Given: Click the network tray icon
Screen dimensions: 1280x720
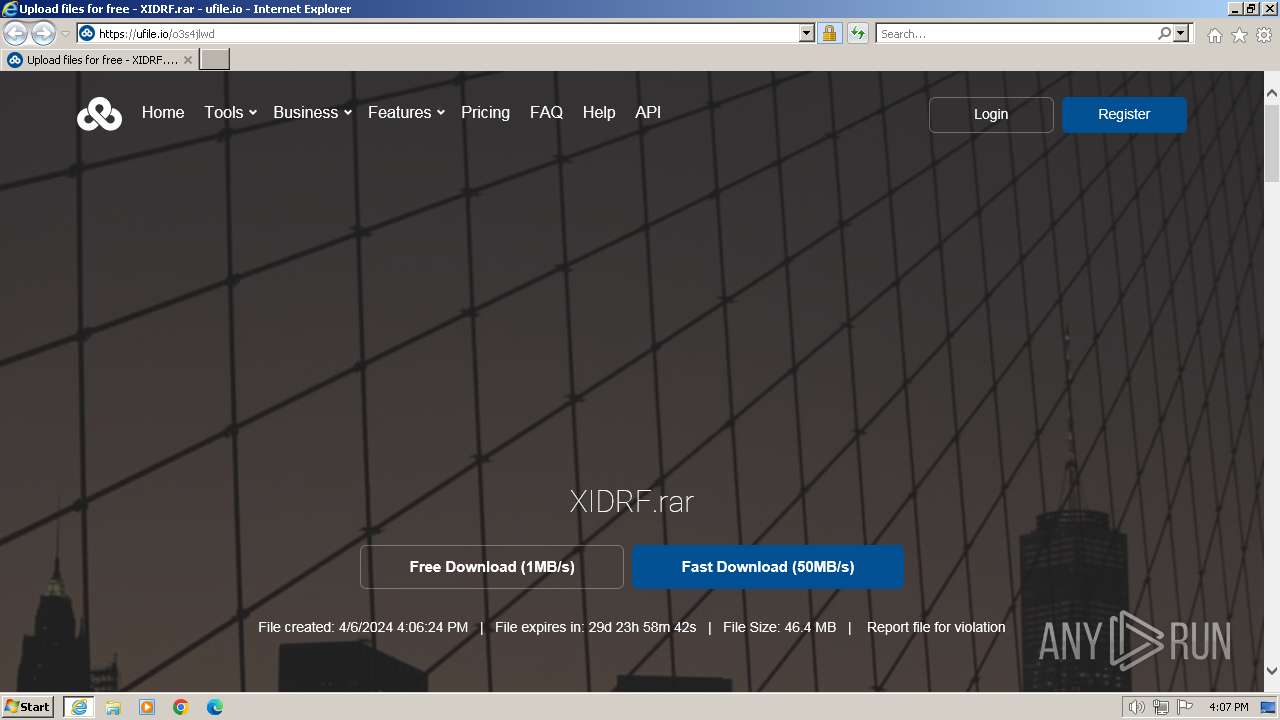Looking at the screenshot, I should pyautogui.click(x=1160, y=707).
